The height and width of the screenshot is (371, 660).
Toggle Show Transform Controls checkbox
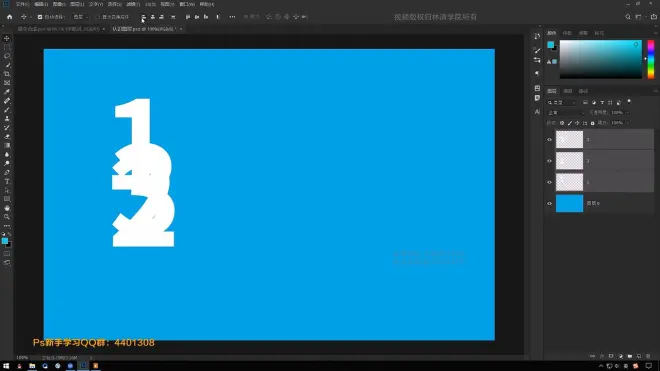coord(98,17)
